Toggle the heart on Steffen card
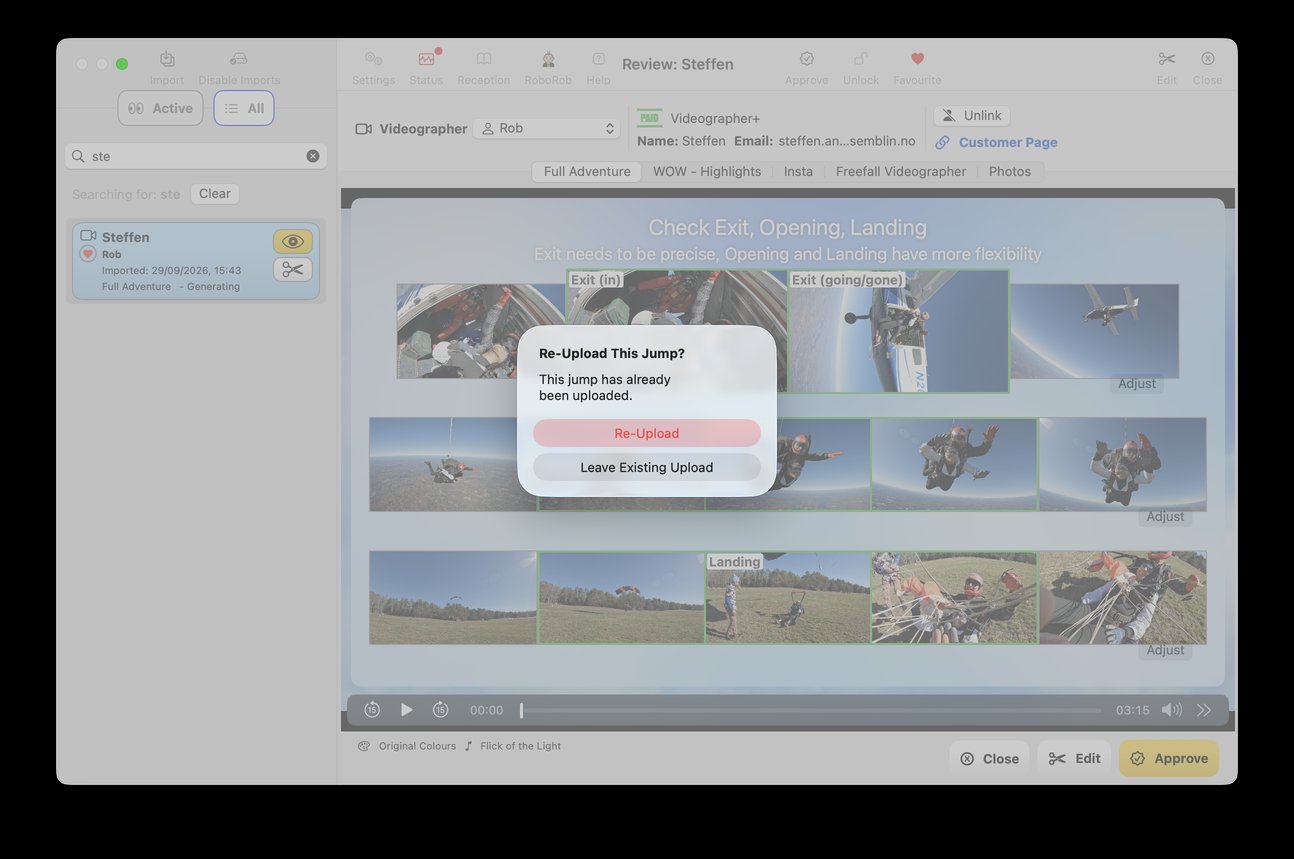1294x859 pixels. (88, 254)
